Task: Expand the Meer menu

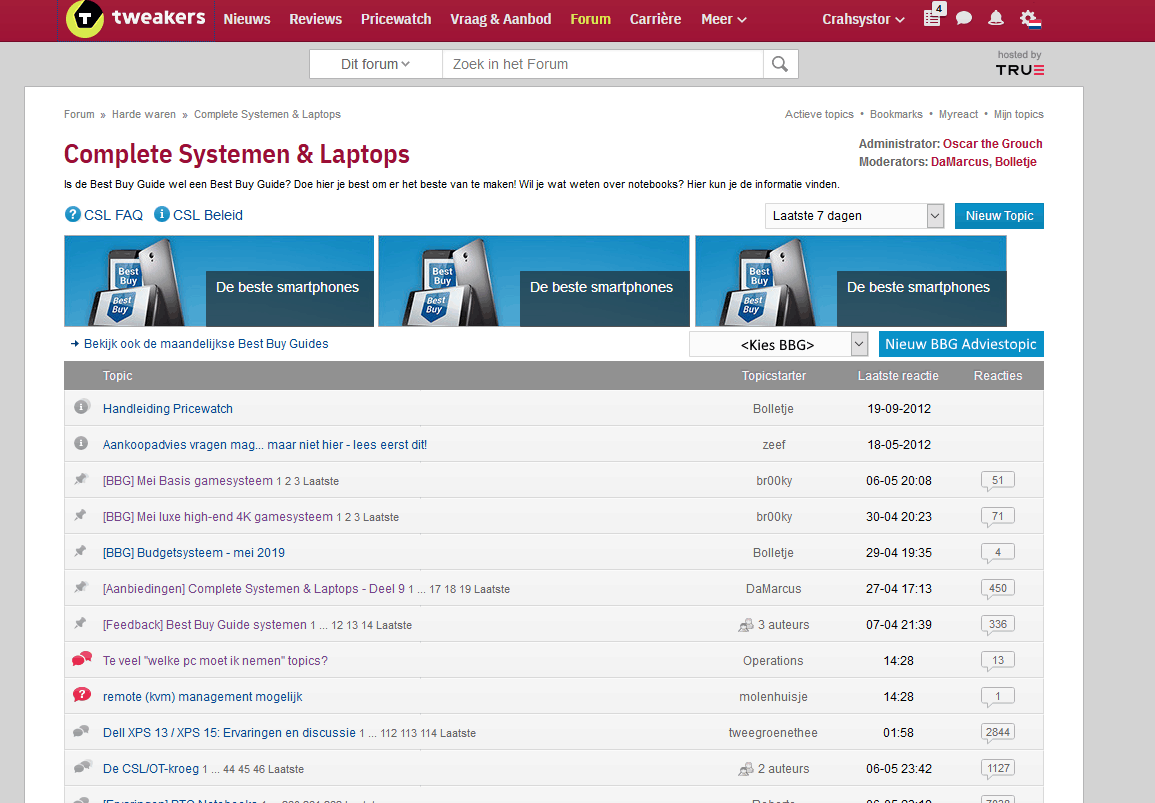Action: click(x=723, y=19)
